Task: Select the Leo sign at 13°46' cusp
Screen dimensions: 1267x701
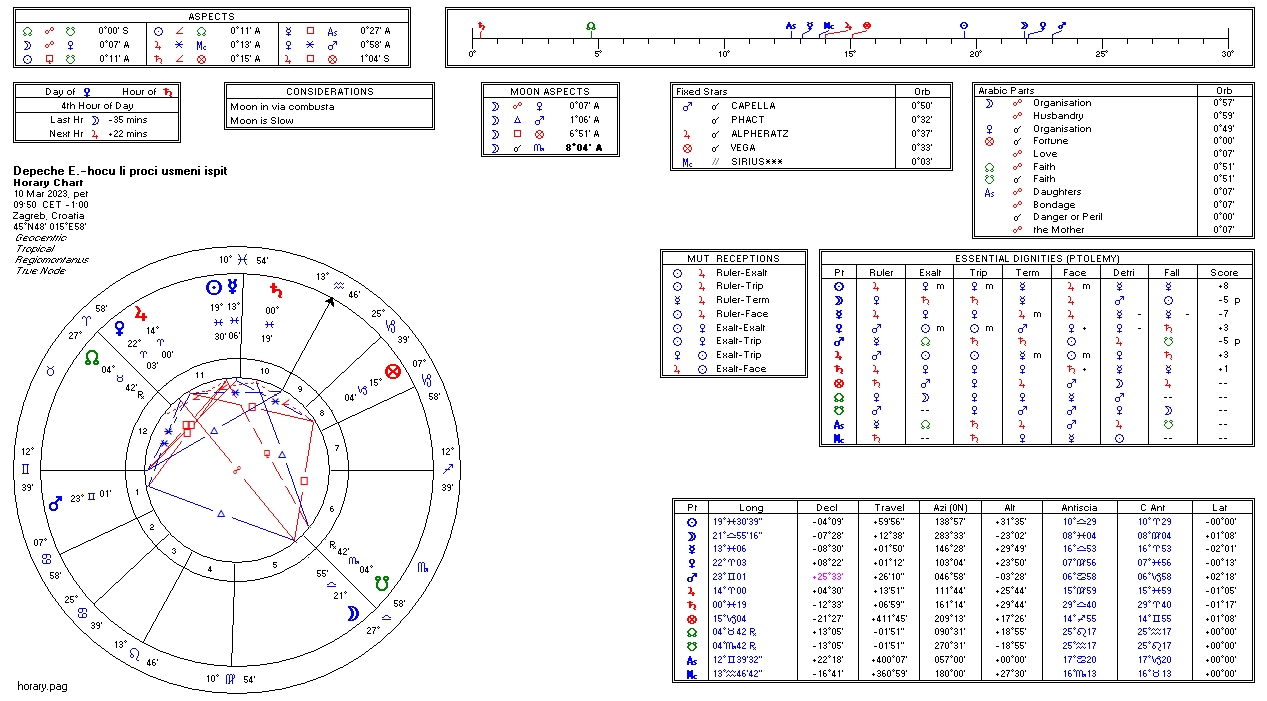Action: 135,654
